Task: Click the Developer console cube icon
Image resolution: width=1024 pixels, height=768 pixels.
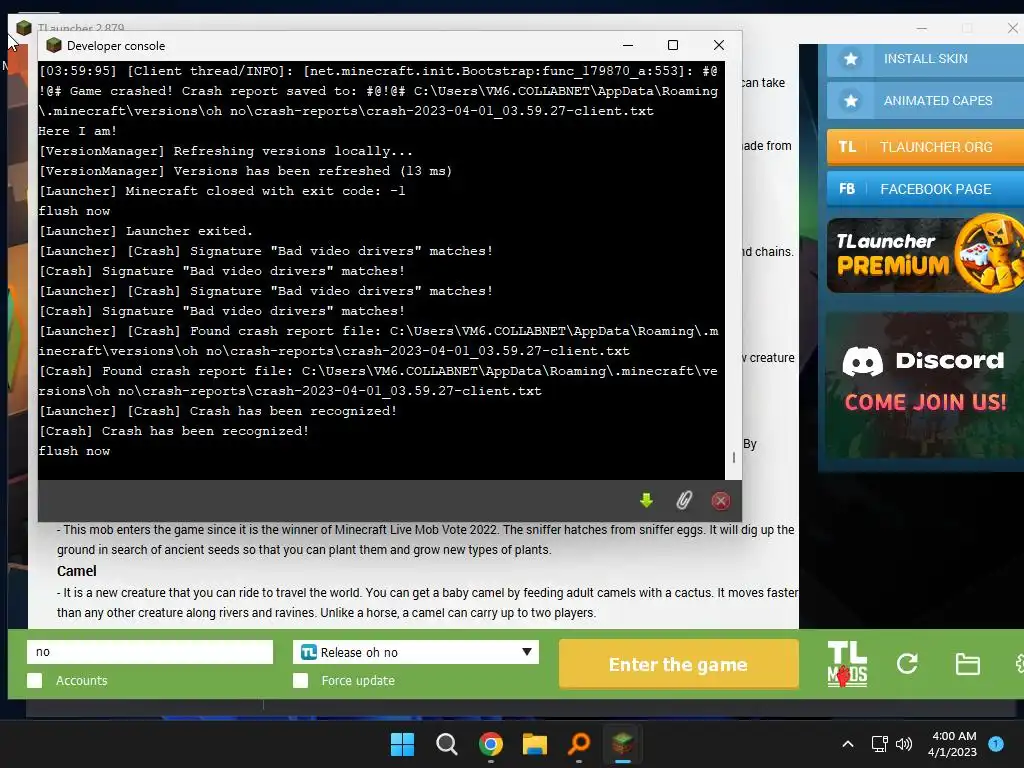Action: pos(54,45)
